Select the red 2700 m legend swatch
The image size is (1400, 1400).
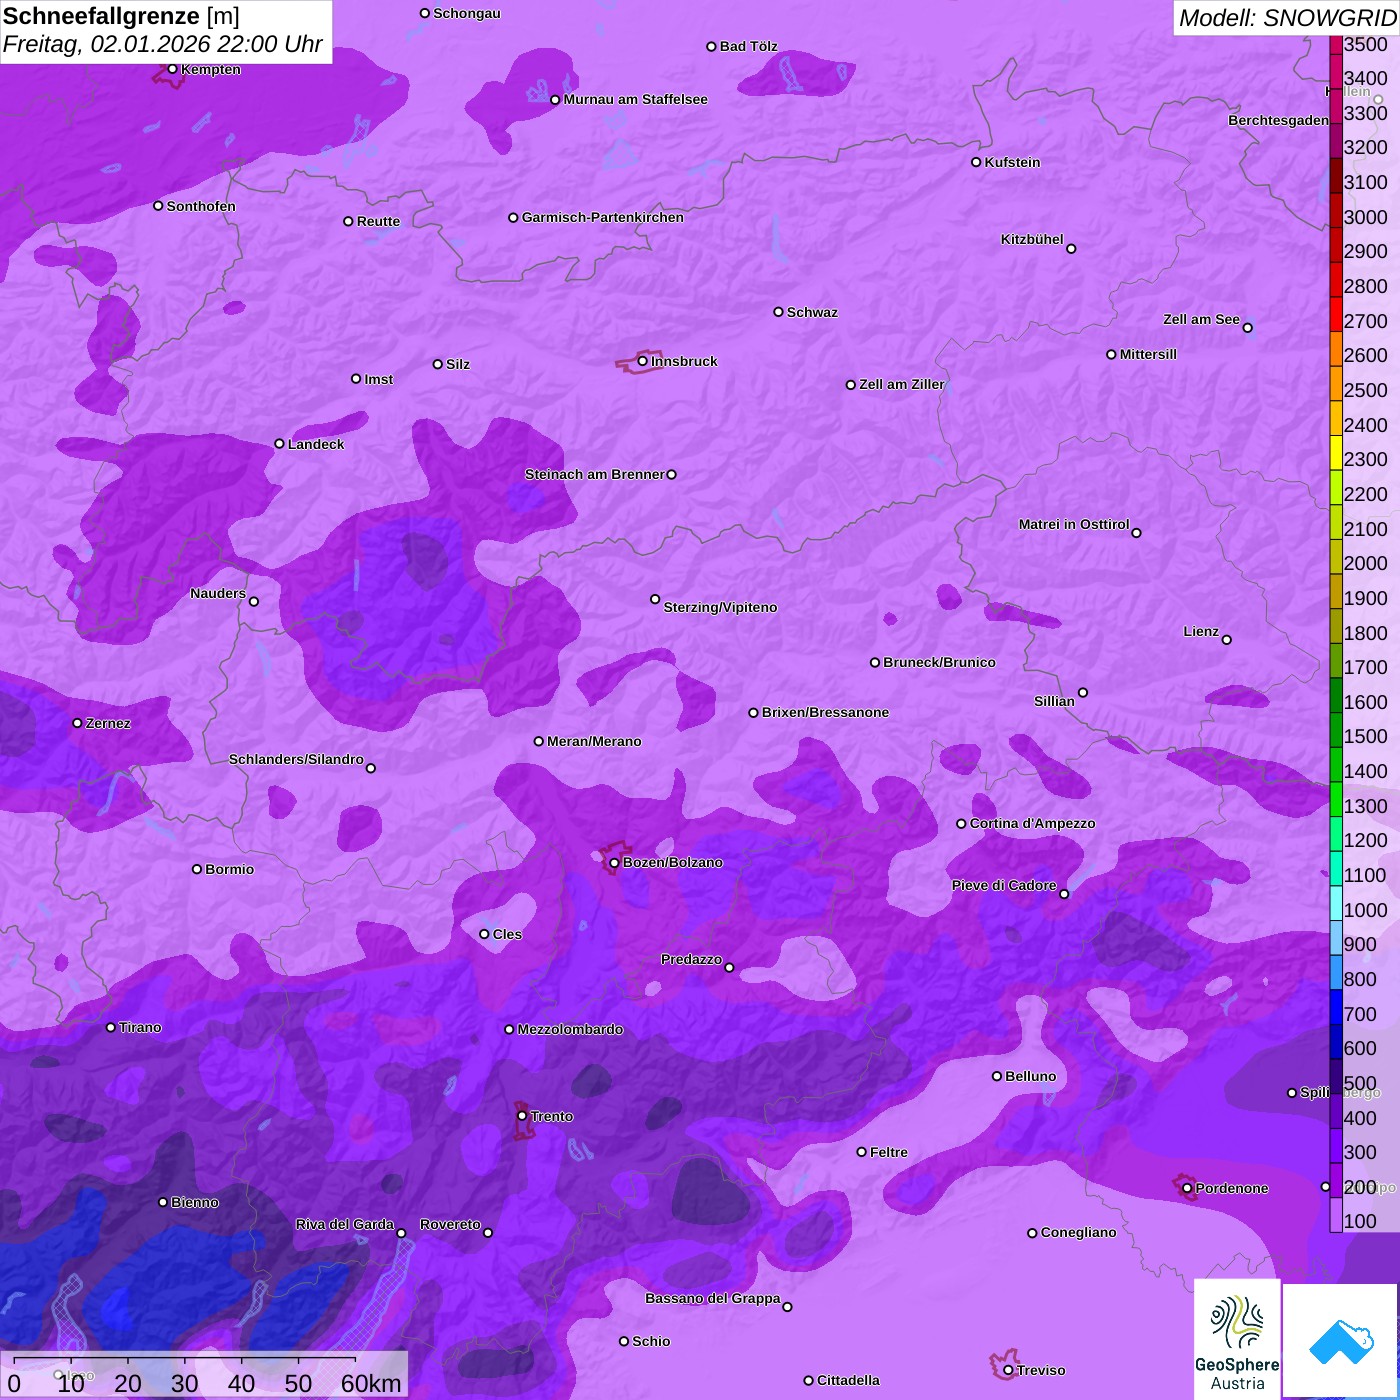tap(1336, 313)
